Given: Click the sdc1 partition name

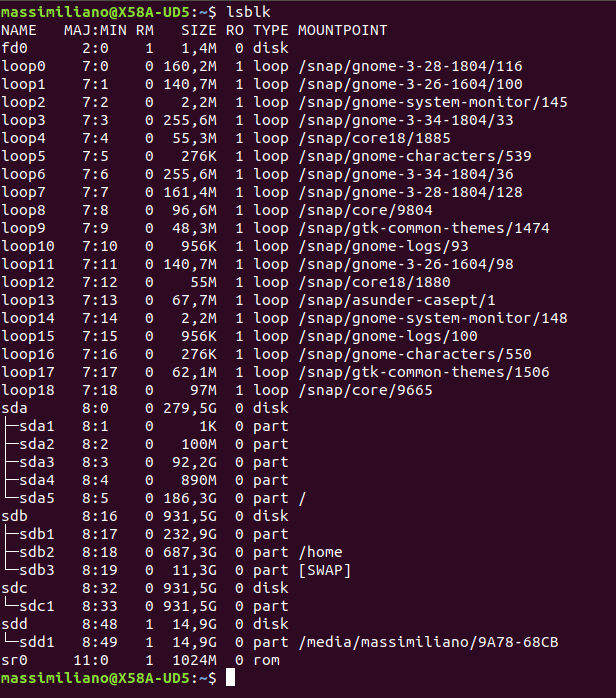Looking at the screenshot, I should tap(36, 606).
